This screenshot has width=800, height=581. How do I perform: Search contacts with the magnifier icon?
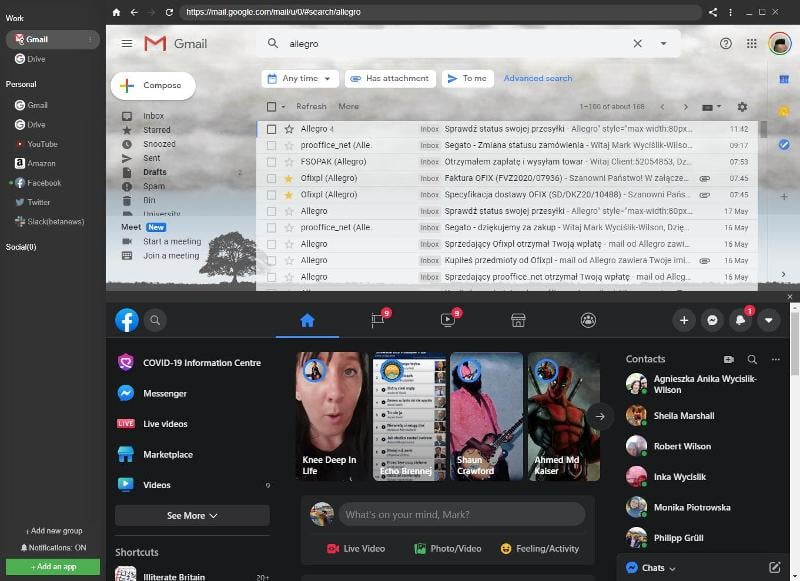coord(752,360)
